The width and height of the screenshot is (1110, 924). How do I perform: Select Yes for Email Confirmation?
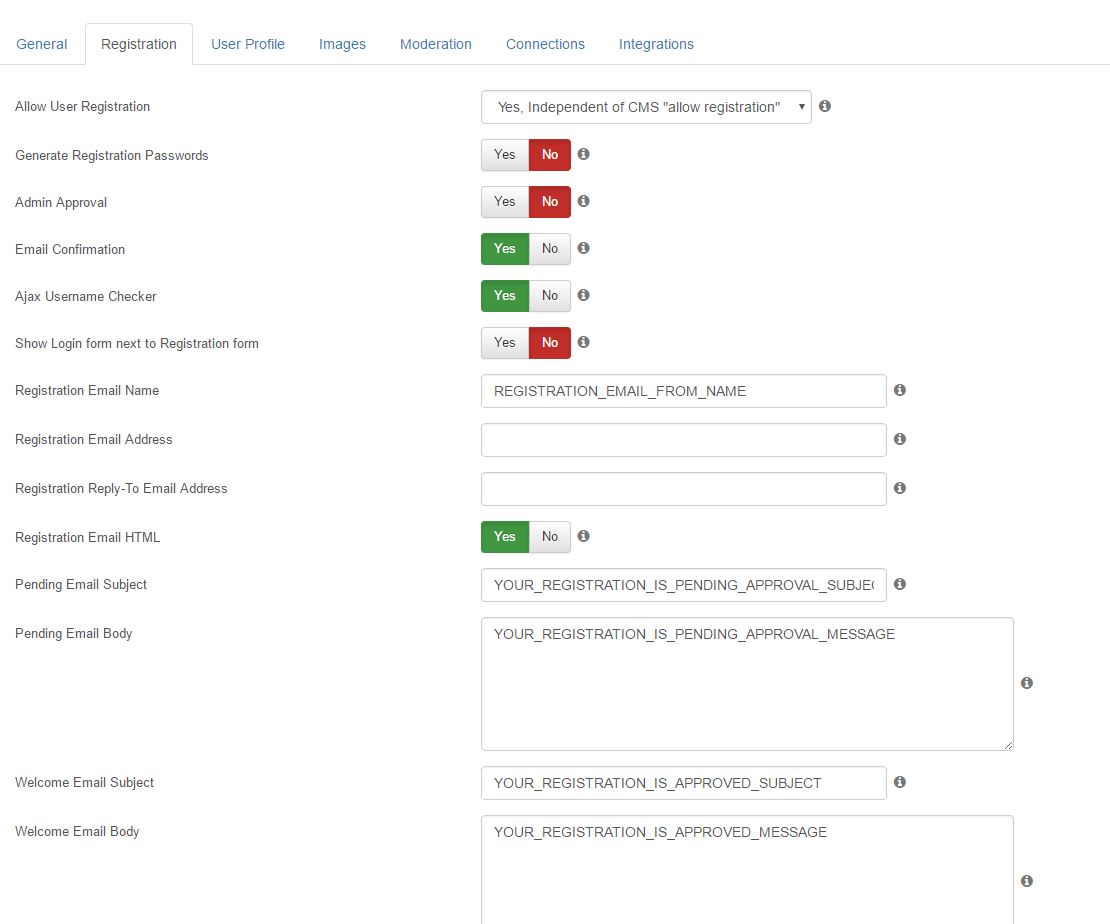505,249
